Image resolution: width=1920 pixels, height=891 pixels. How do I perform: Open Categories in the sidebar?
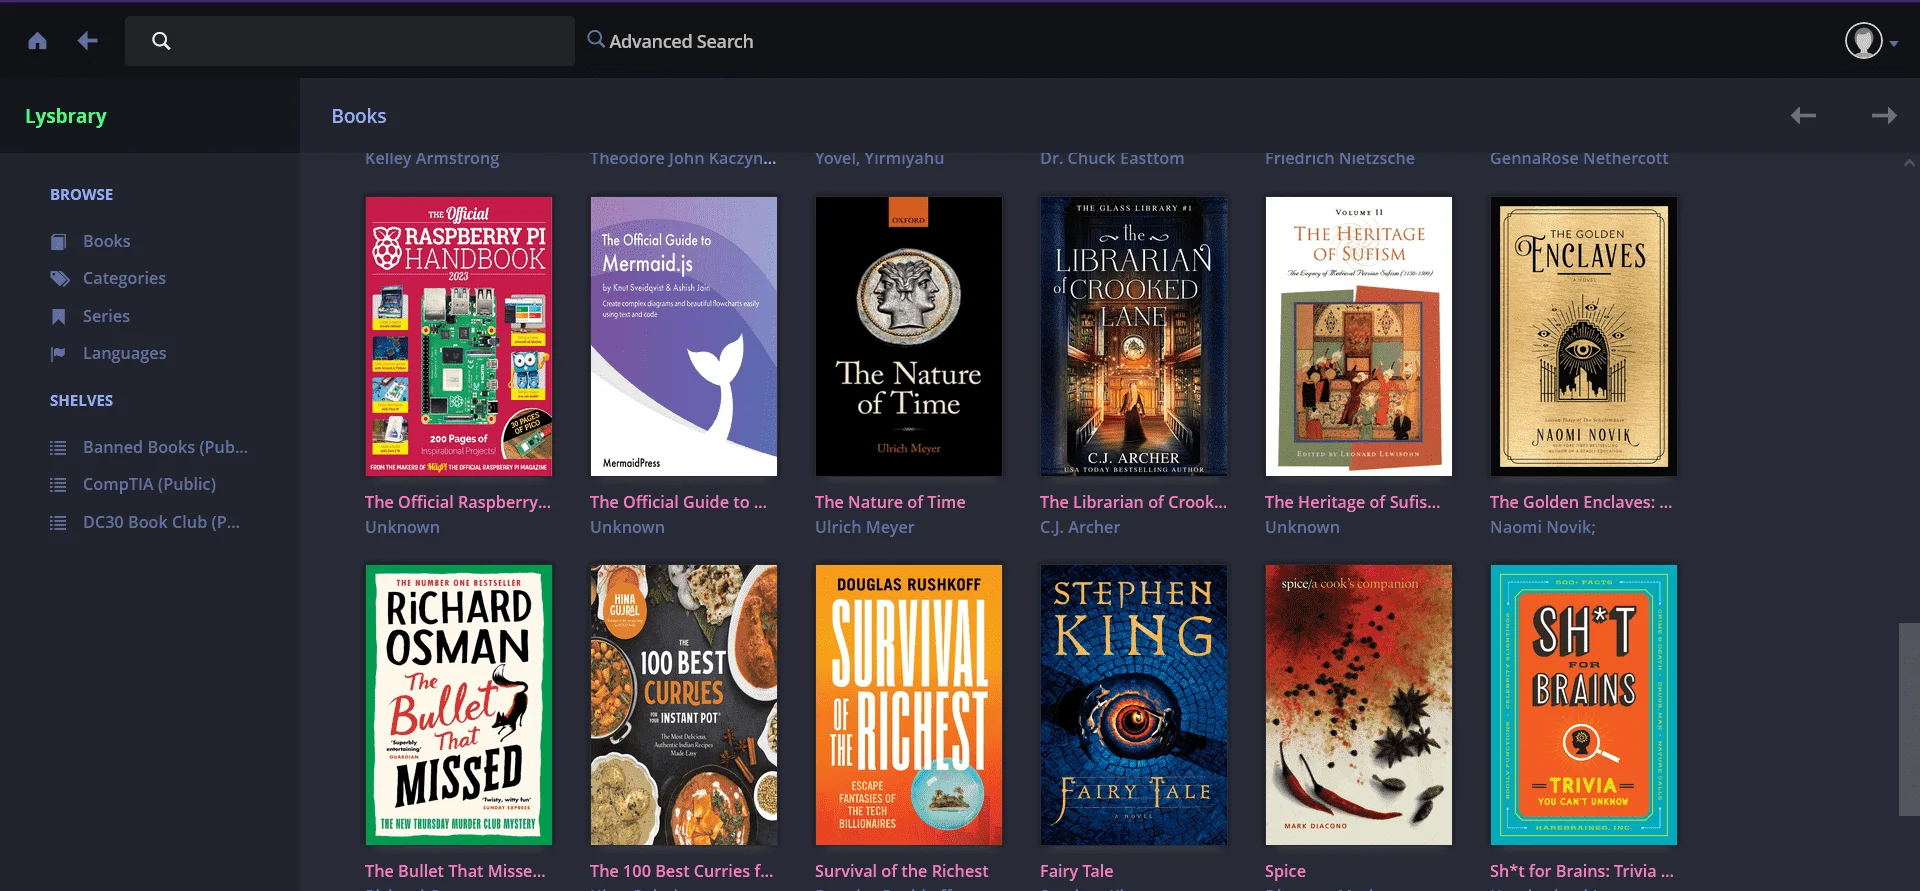(x=124, y=278)
